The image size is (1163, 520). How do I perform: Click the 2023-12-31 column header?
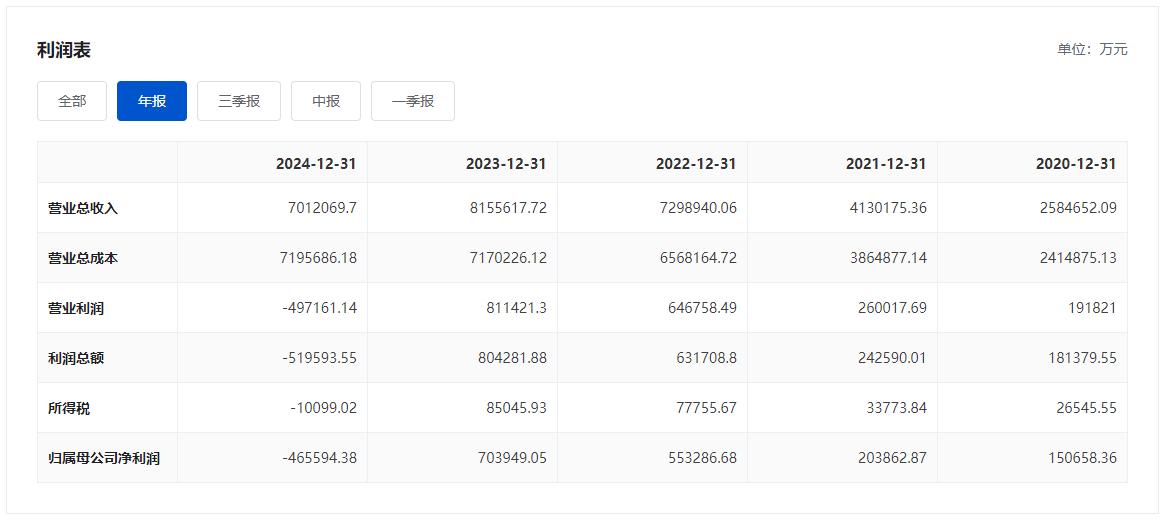coord(506,163)
